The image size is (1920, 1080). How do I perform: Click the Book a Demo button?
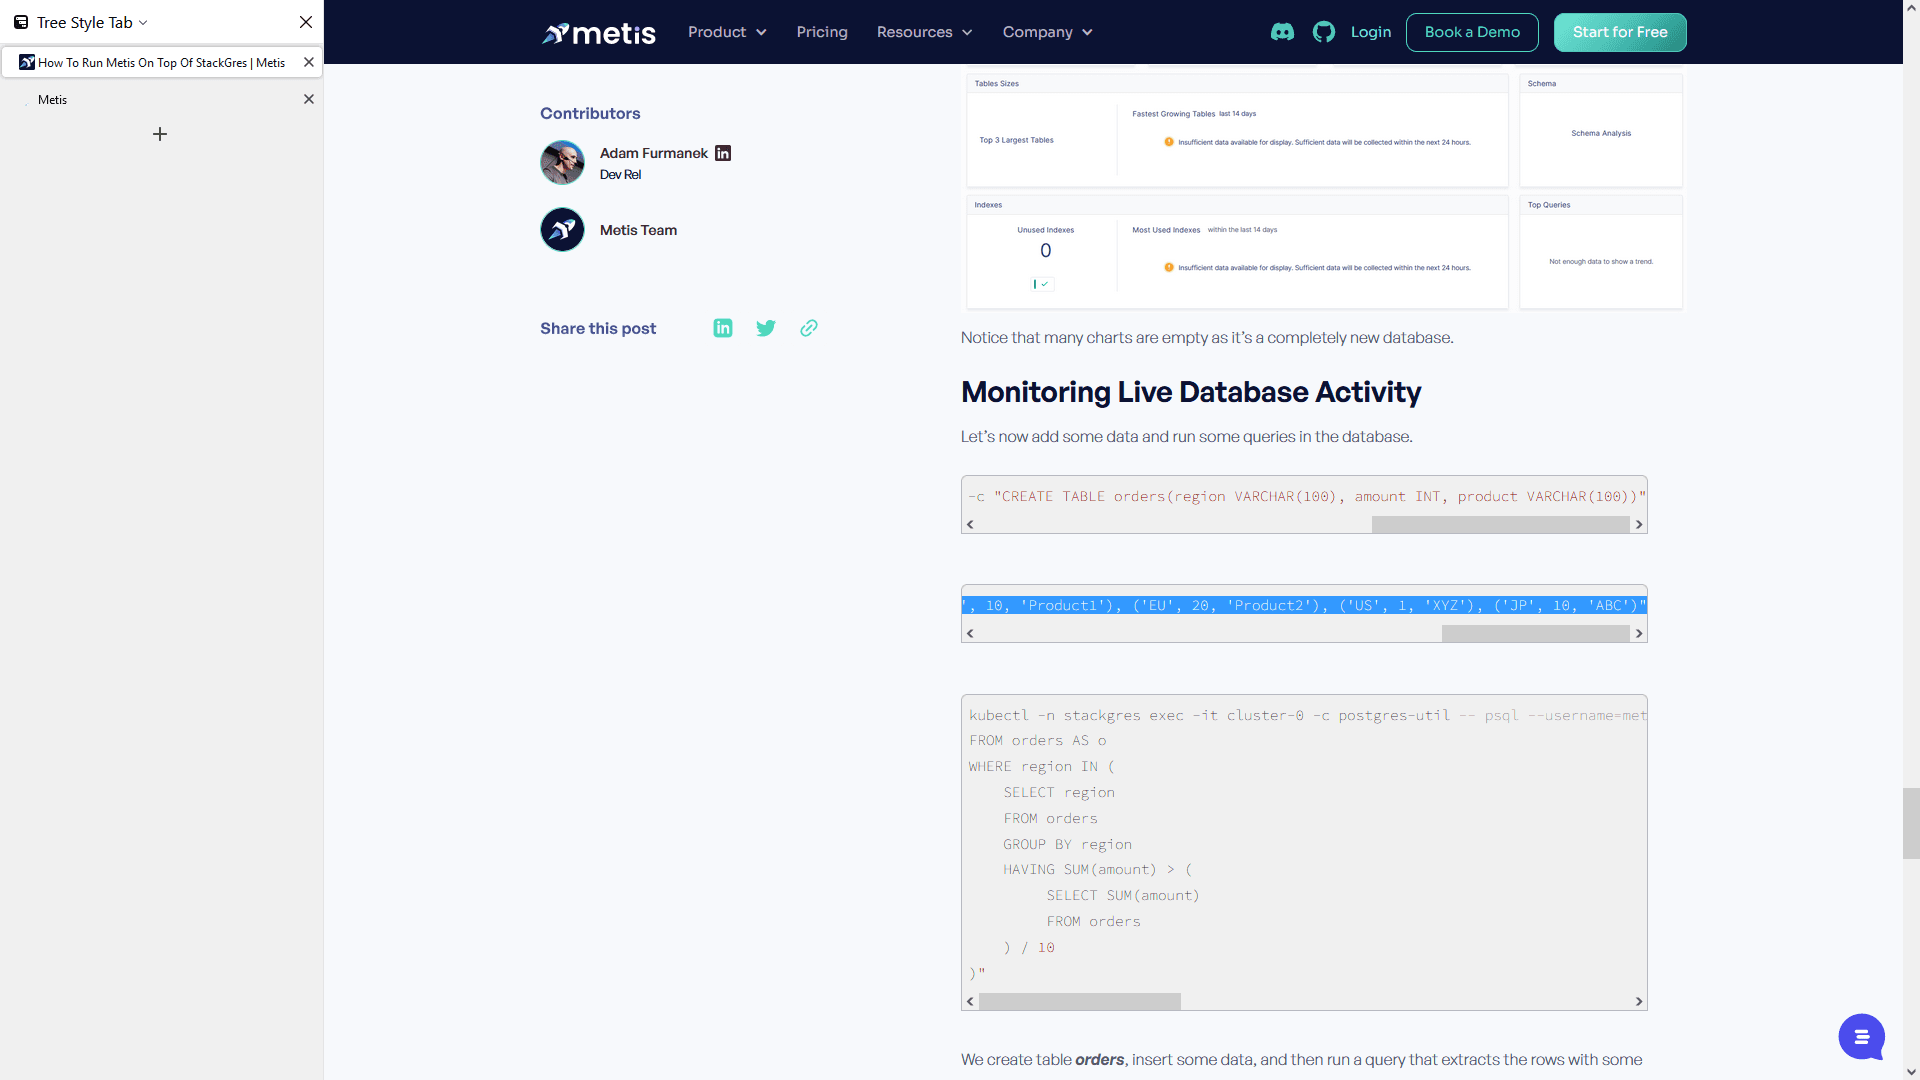[1472, 32]
